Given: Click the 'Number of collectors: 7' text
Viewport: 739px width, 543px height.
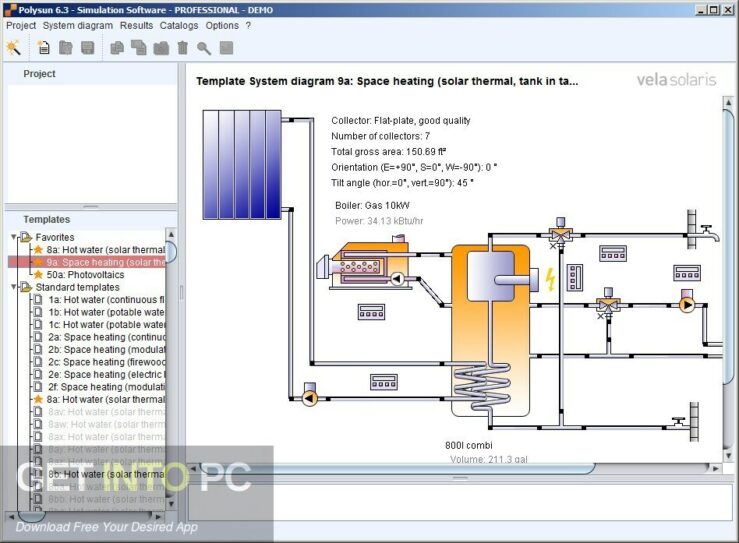Looking at the screenshot, I should tap(380, 136).
